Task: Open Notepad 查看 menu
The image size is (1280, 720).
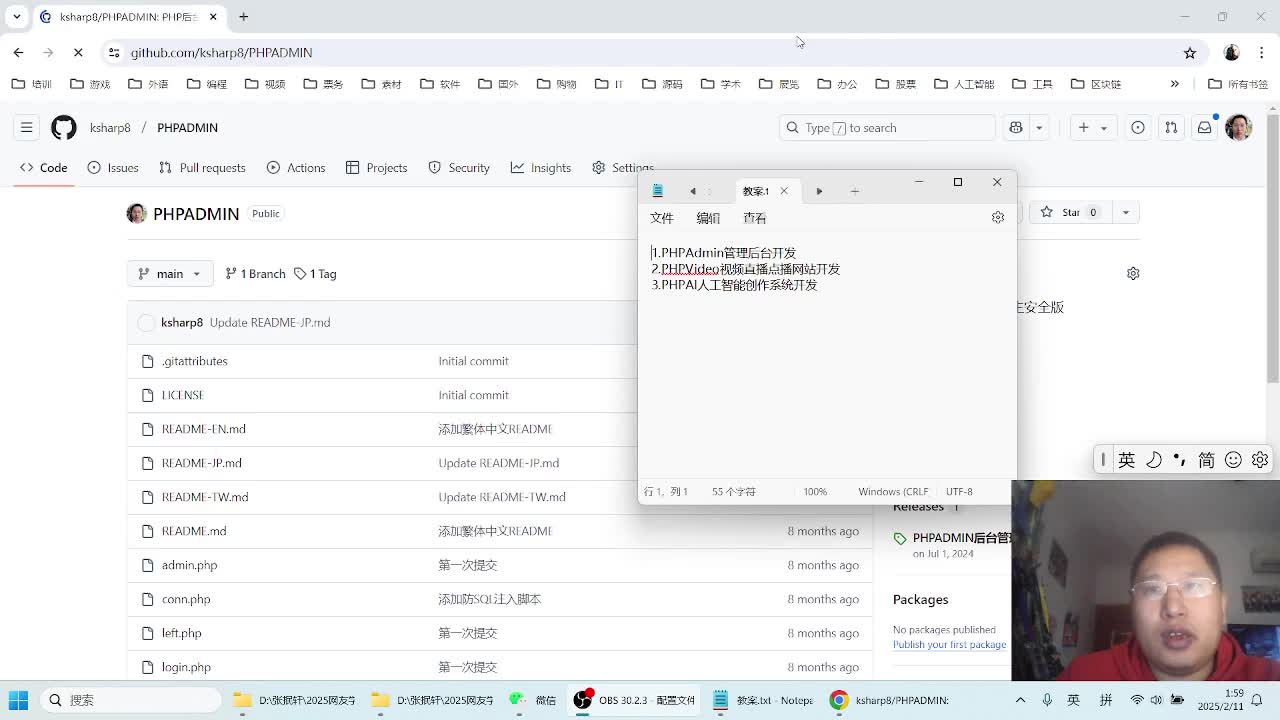Action: (755, 218)
